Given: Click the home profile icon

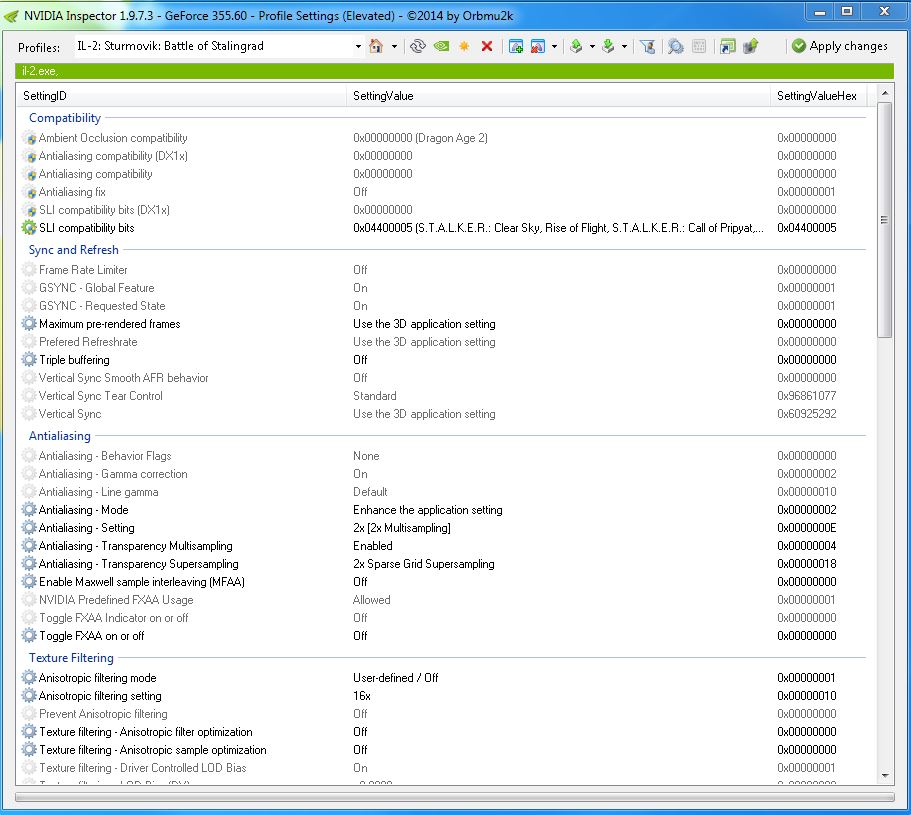Looking at the screenshot, I should 376,46.
